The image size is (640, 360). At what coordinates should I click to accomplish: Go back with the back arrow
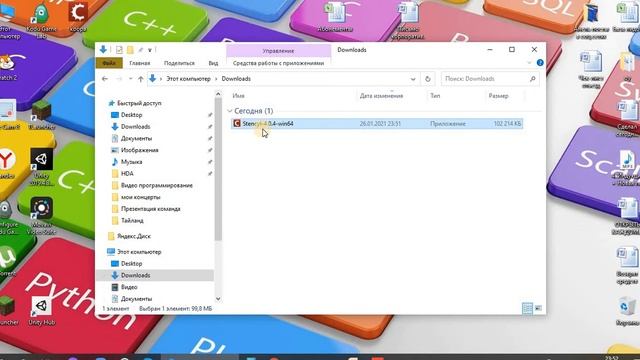pos(105,79)
